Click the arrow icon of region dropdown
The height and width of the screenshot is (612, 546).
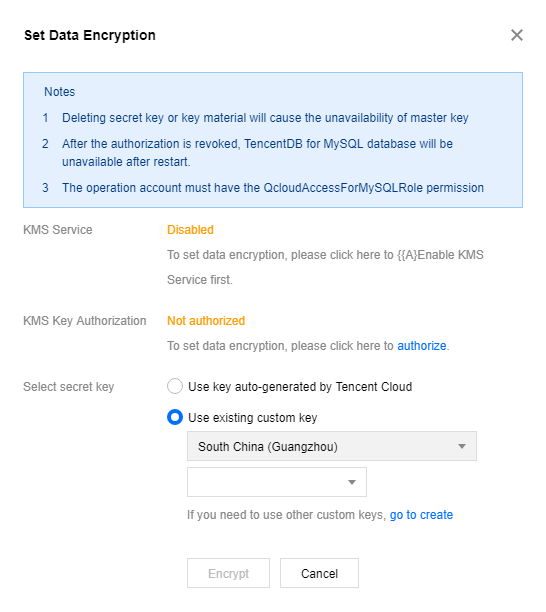462,446
